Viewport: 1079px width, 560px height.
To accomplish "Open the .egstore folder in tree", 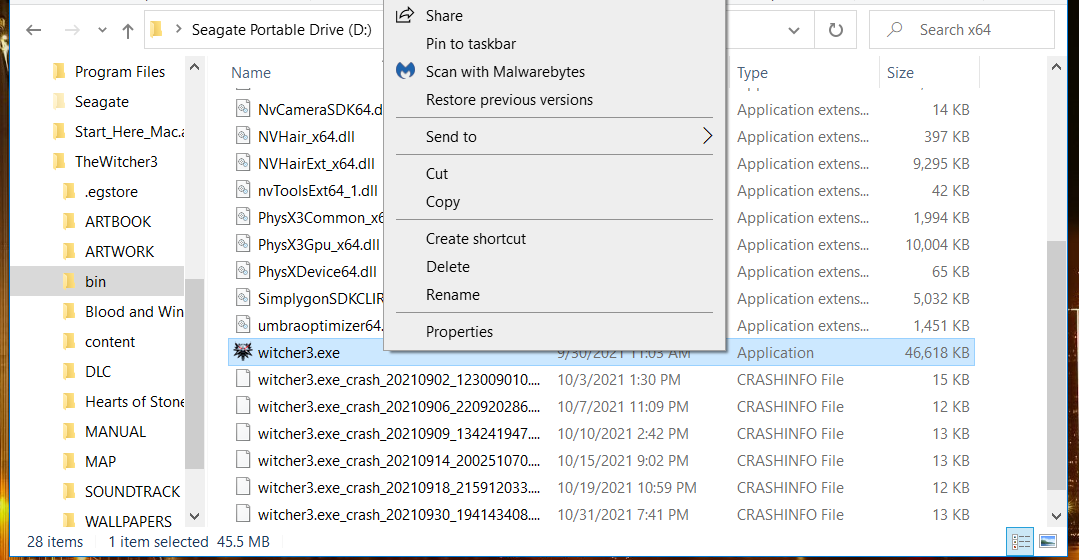I will click(x=111, y=192).
